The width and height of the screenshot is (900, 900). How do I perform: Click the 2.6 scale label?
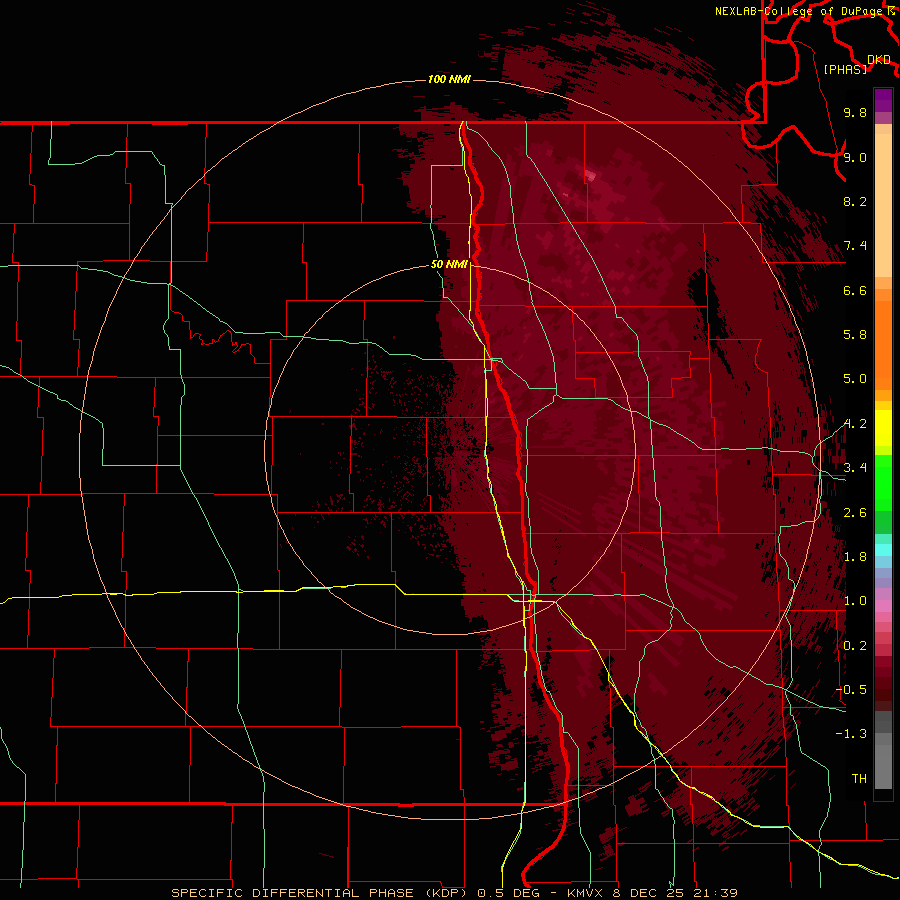855,513
